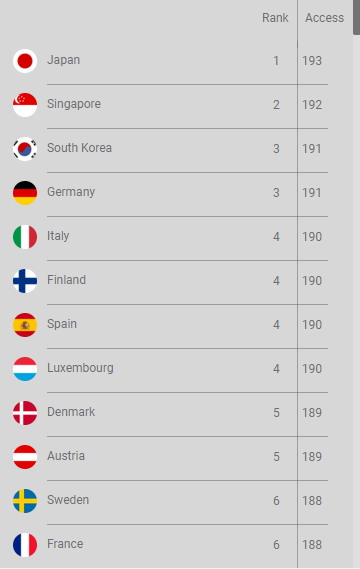Open the Luxembourg country name link
The image size is (360, 569).
pos(80,368)
